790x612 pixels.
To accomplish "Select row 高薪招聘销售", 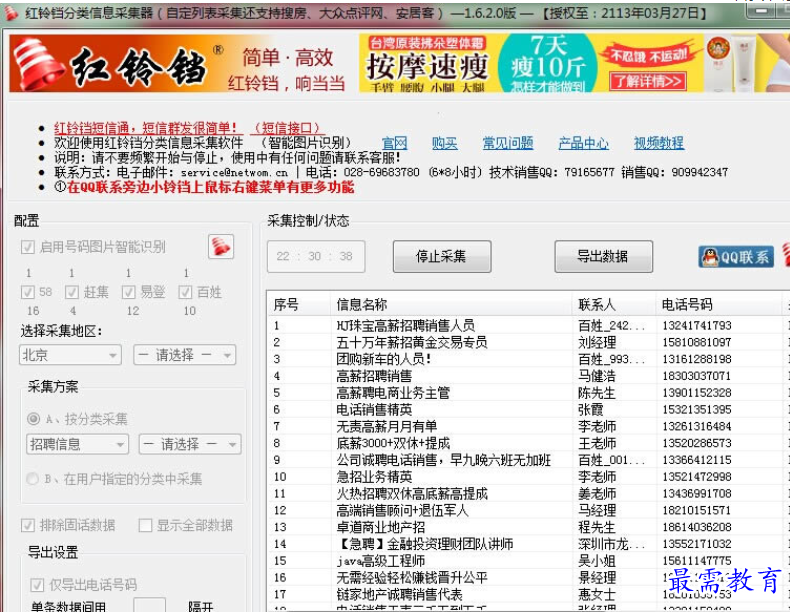I will click(x=528, y=376).
